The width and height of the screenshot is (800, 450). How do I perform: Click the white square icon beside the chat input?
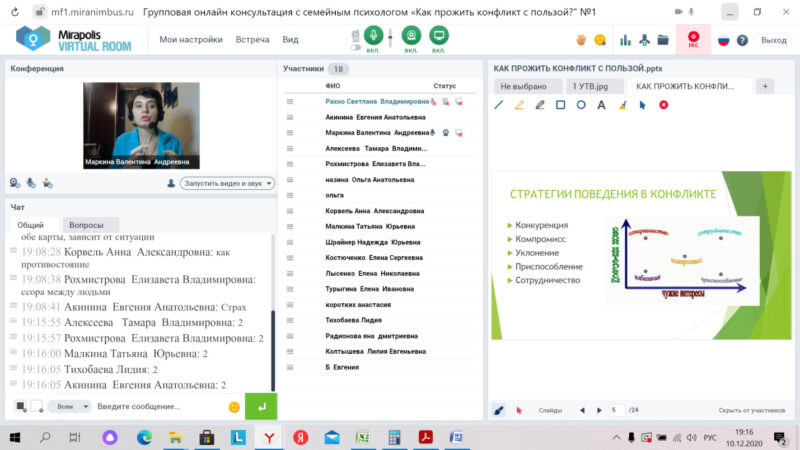click(x=37, y=406)
